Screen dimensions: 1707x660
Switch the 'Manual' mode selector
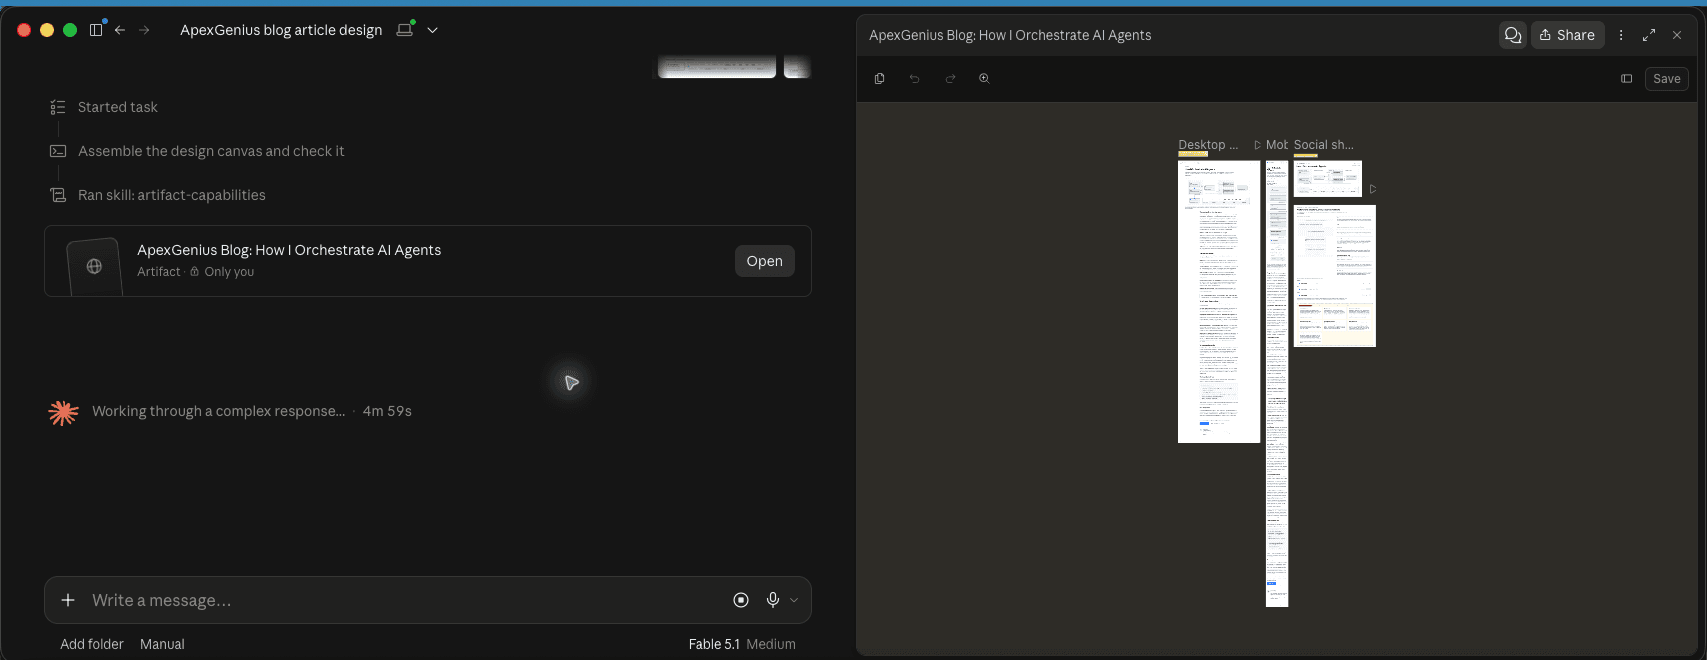coord(162,644)
